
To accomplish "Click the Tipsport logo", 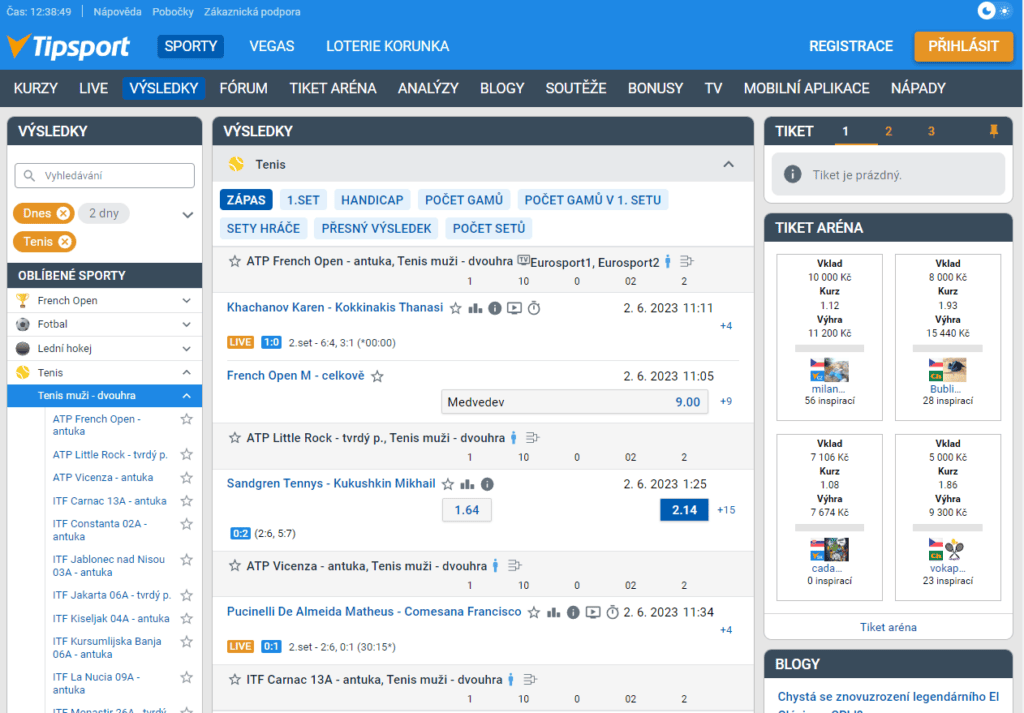I will 68,46.
